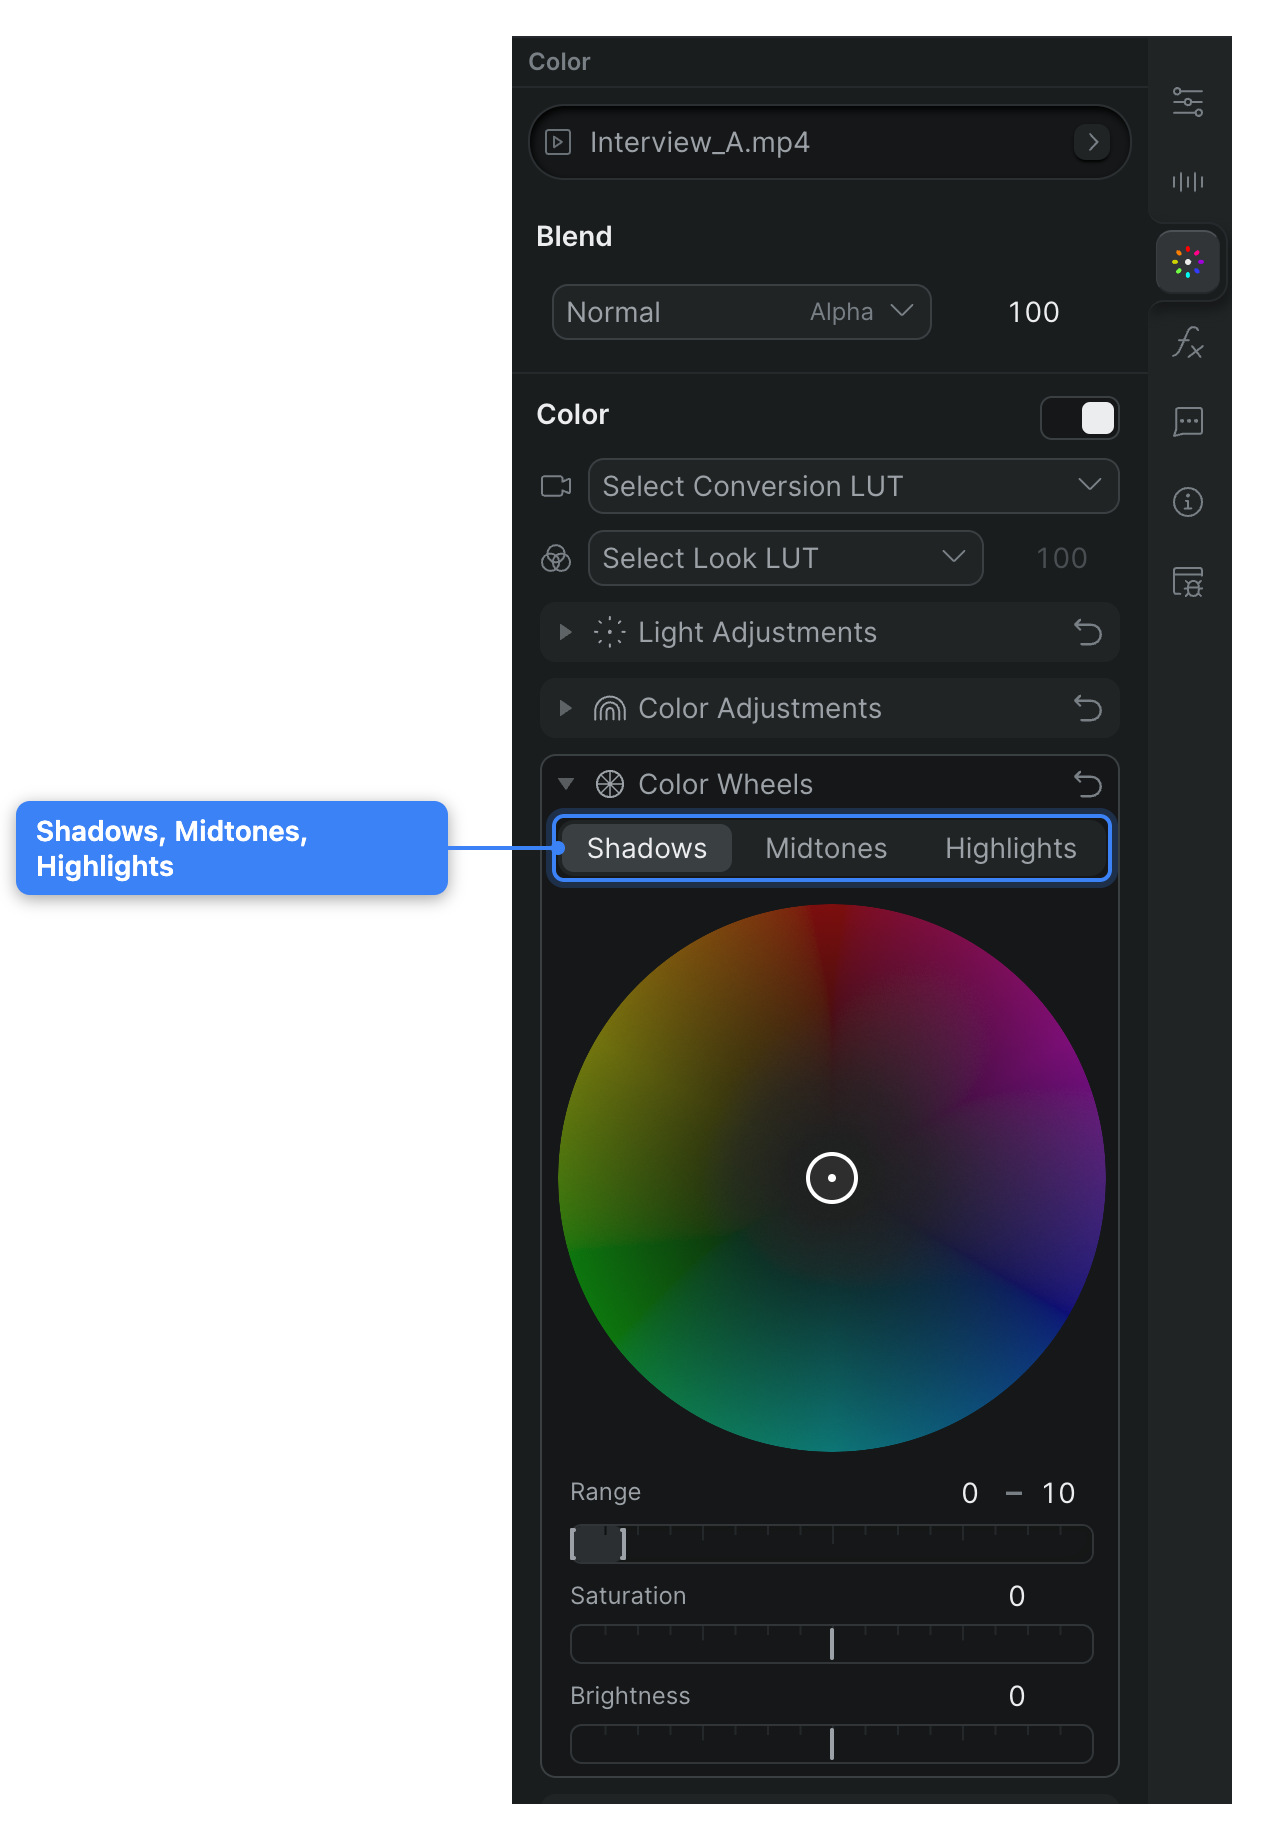Select the Color tab icon in sidebar
1268x1840 pixels.
click(1188, 262)
